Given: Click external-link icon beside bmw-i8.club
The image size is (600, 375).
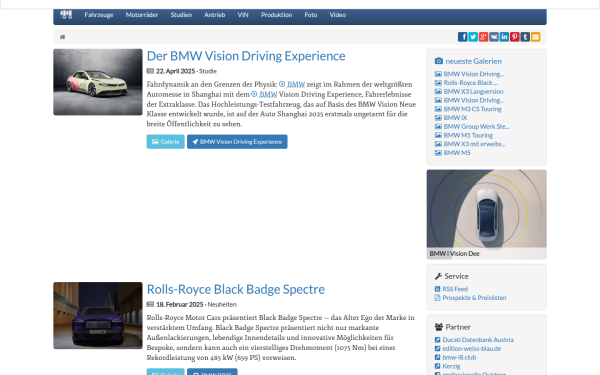Looking at the screenshot, I should click(x=437, y=357).
